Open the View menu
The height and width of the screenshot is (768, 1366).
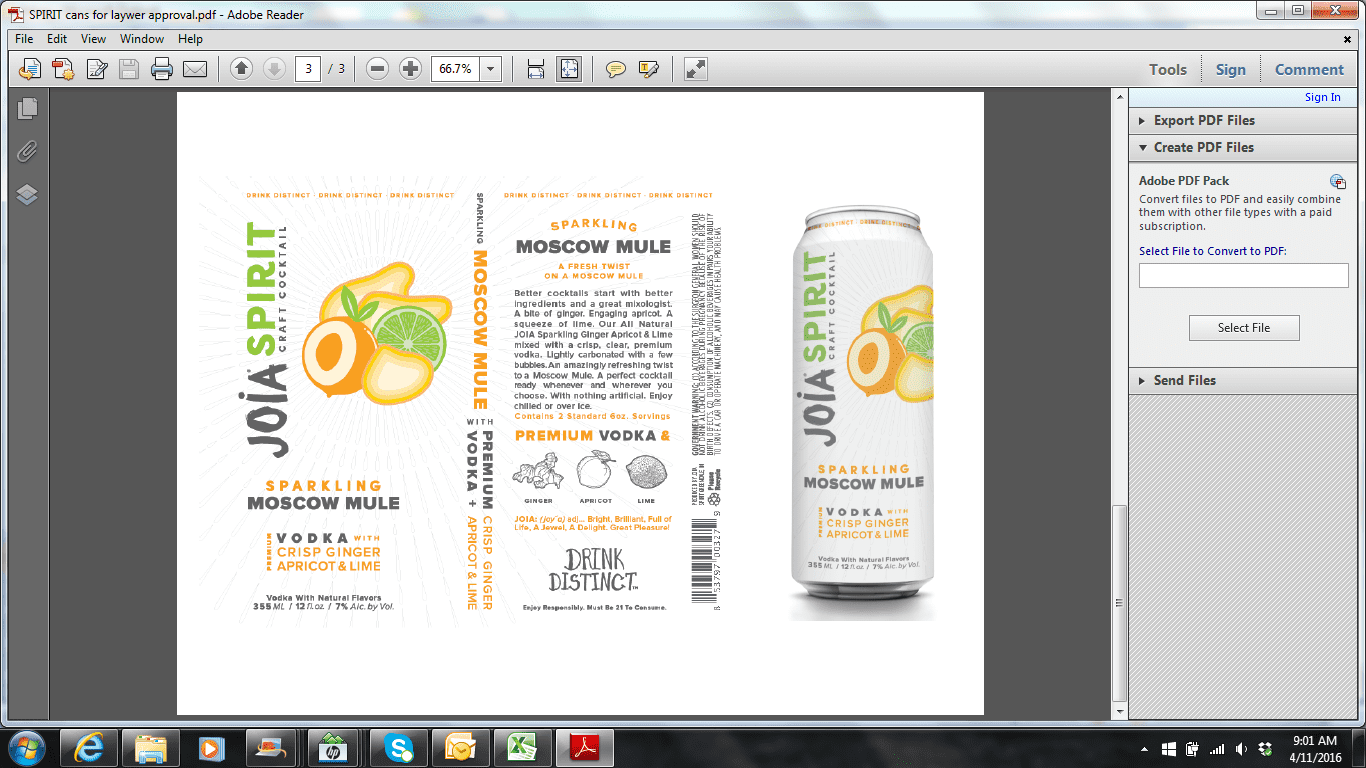pos(94,39)
